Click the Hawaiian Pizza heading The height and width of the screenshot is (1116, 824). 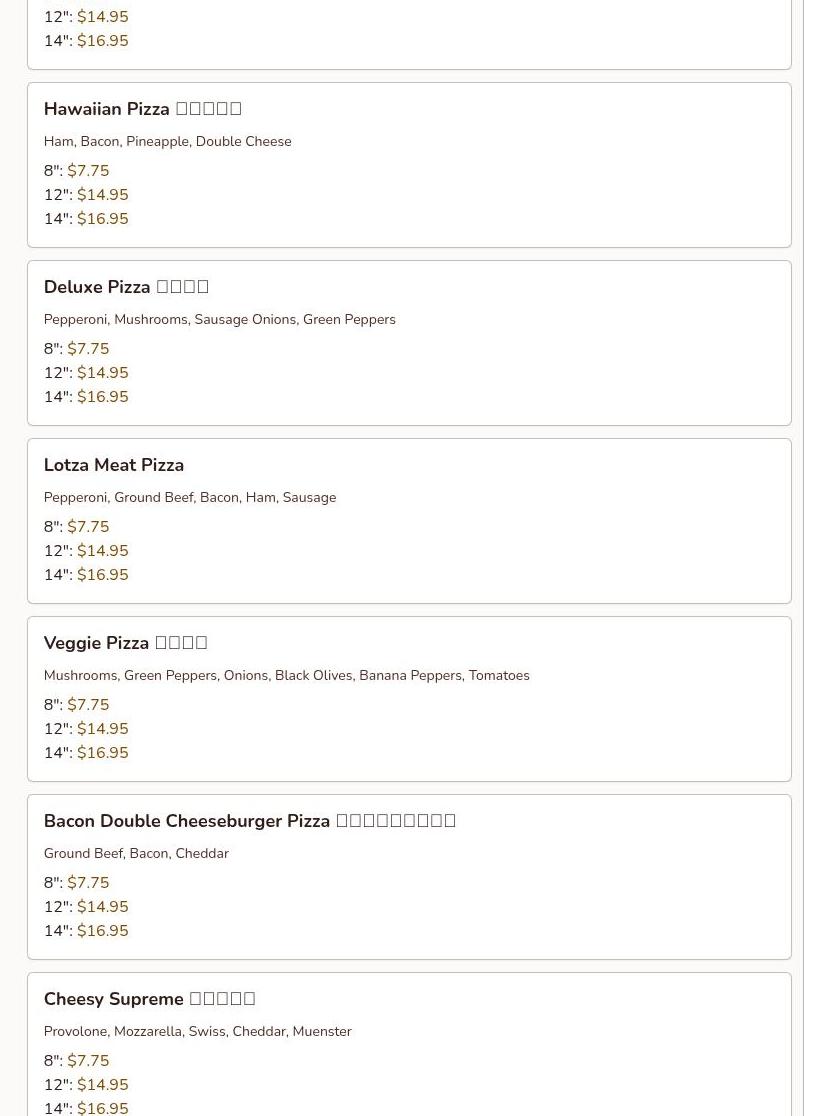[106, 109]
